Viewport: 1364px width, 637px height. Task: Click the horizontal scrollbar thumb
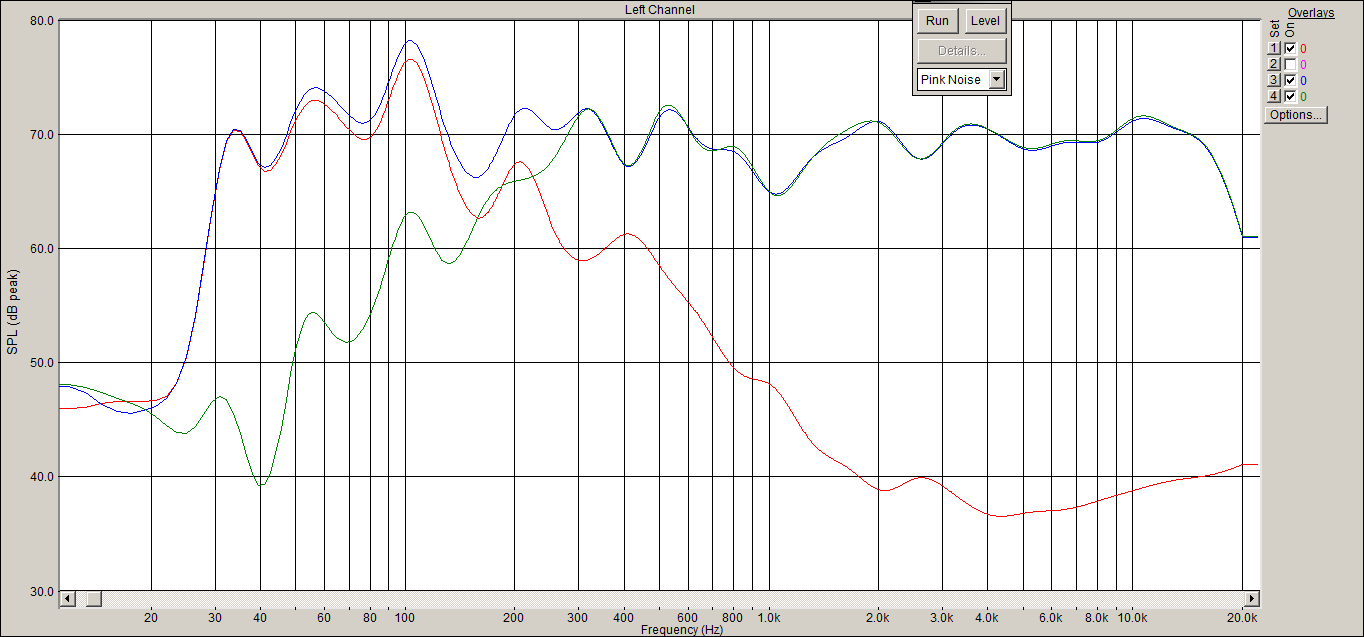click(x=93, y=598)
